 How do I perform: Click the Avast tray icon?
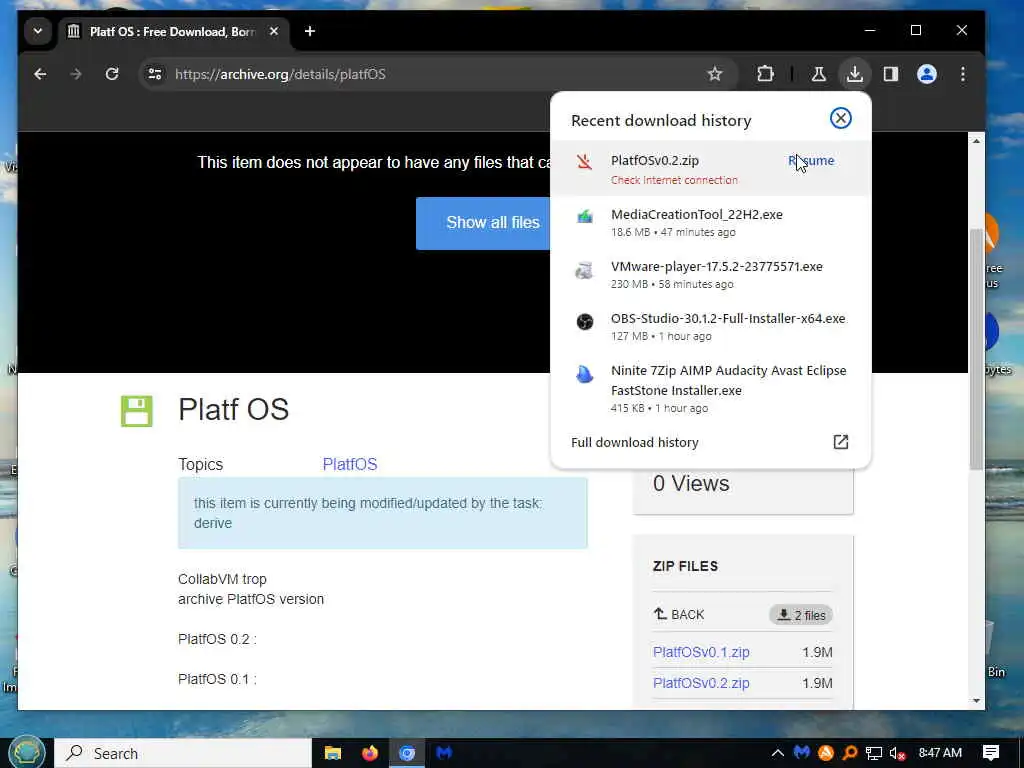click(825, 753)
